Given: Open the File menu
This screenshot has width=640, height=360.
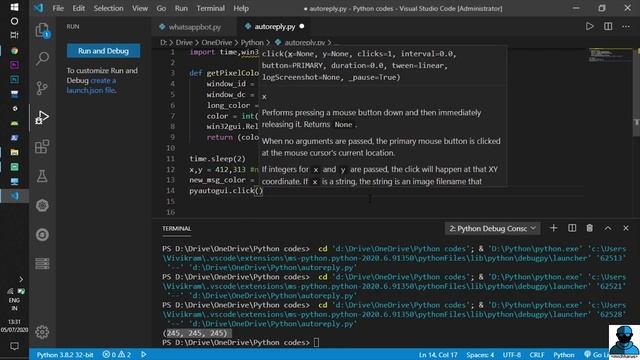Looking at the screenshot, I should [x=58, y=8].
